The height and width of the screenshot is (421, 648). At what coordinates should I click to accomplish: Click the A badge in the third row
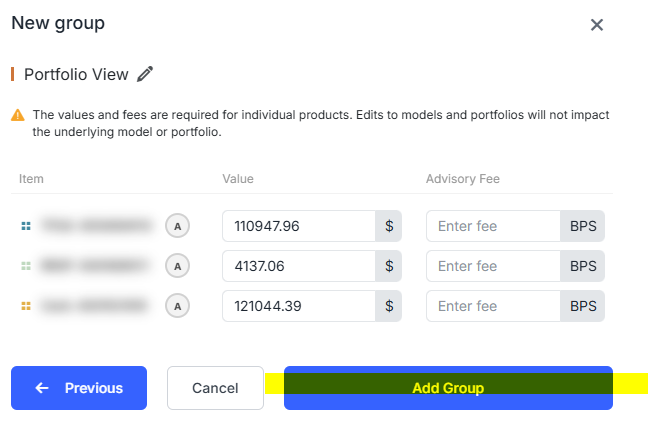click(178, 306)
